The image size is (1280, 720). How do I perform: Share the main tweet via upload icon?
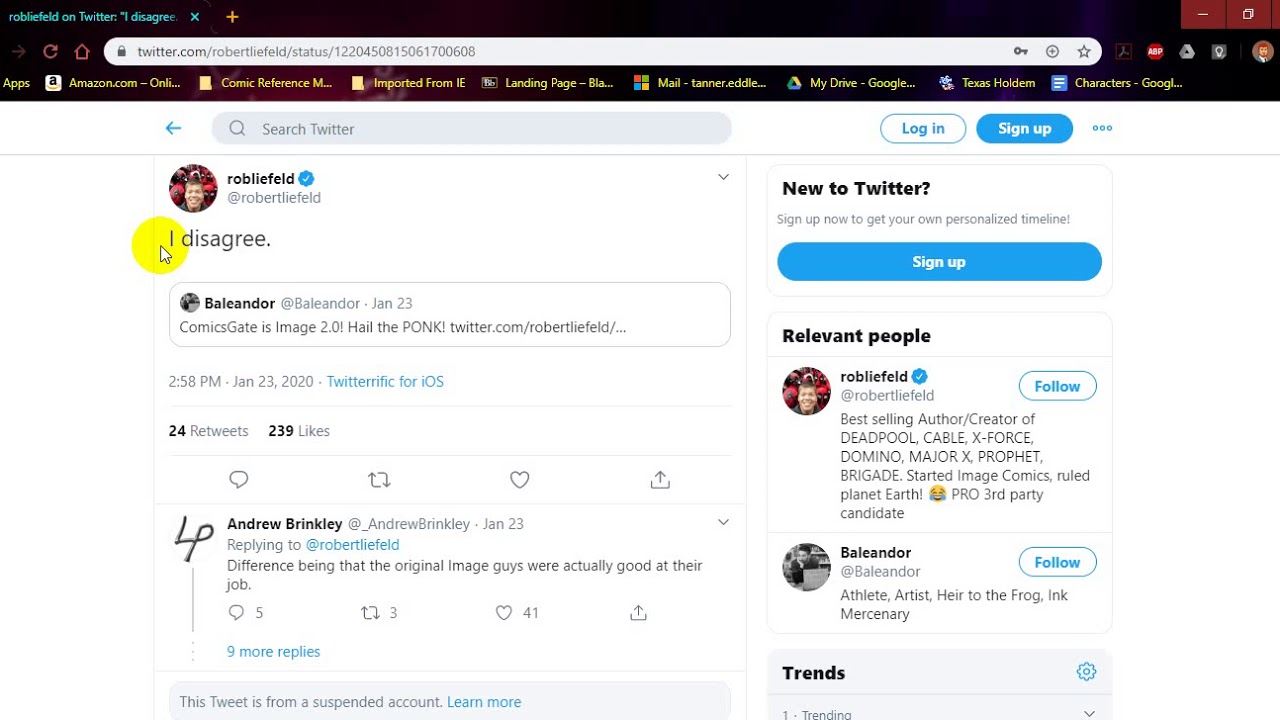(x=660, y=480)
